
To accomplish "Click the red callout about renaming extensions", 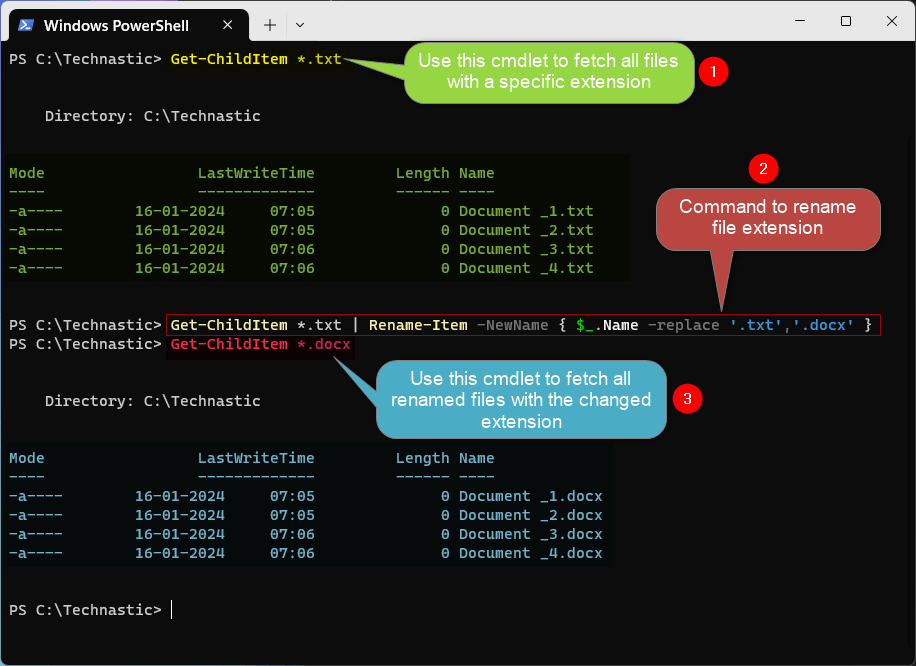I will [x=767, y=219].
